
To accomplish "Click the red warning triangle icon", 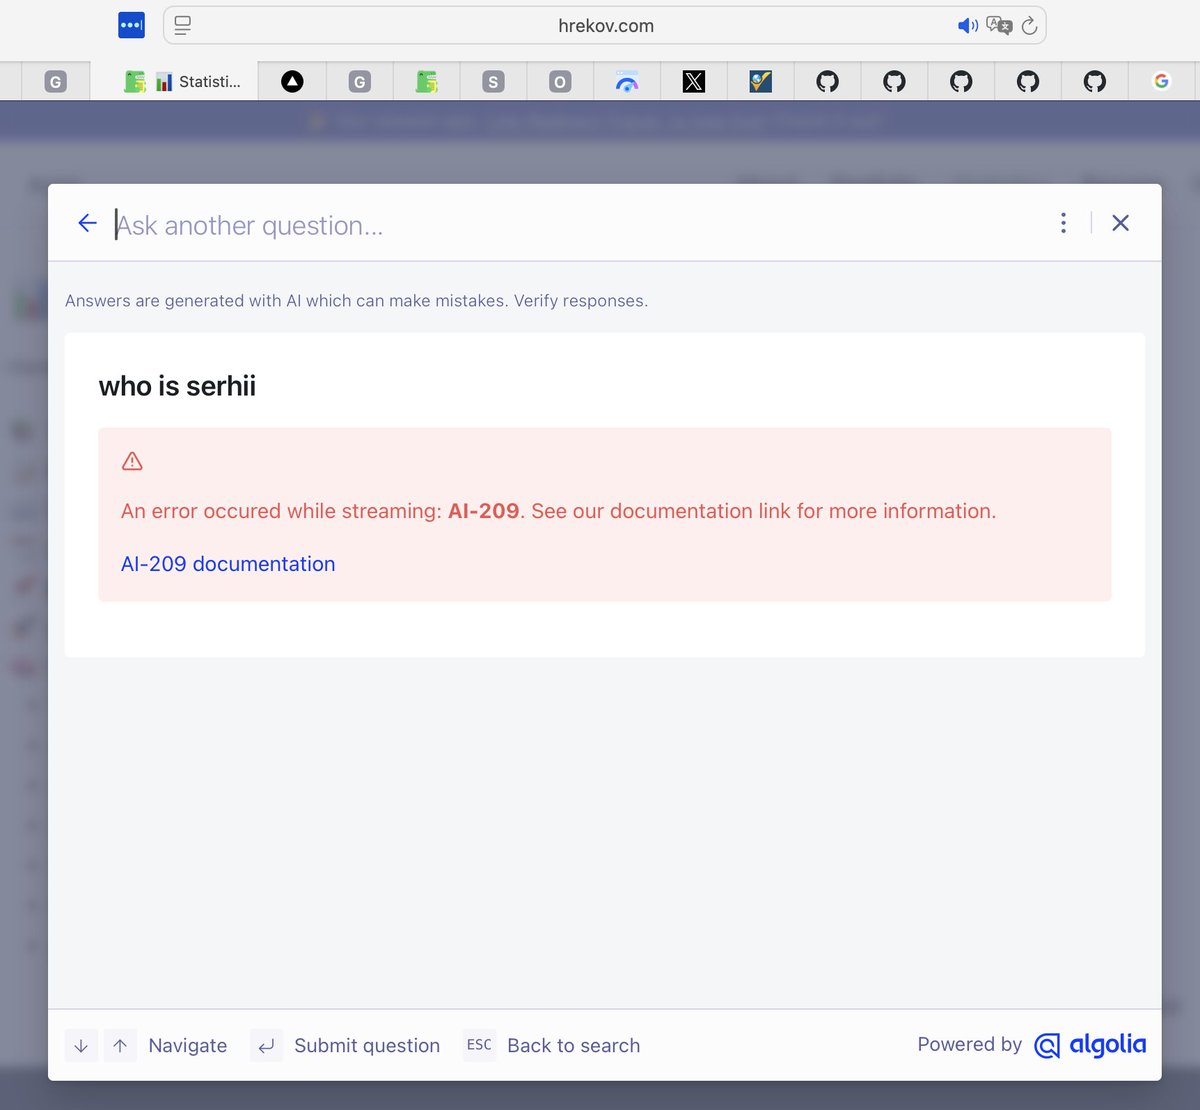I will [132, 461].
